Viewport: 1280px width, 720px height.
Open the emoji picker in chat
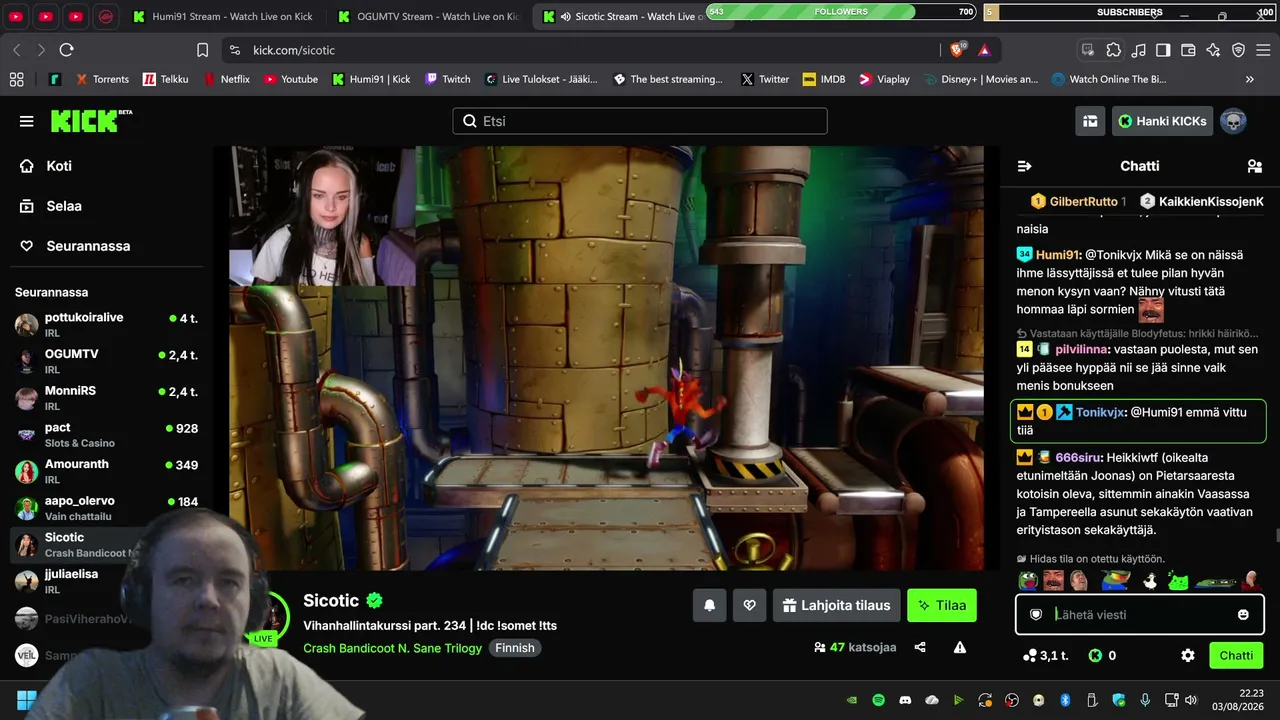coord(1243,615)
